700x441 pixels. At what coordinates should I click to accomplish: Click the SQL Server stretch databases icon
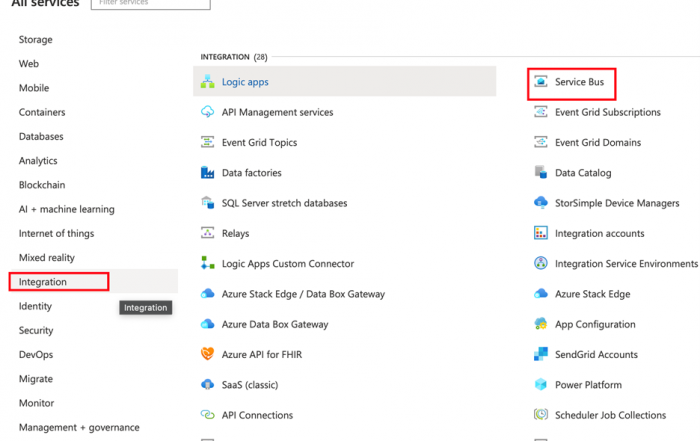(207, 203)
